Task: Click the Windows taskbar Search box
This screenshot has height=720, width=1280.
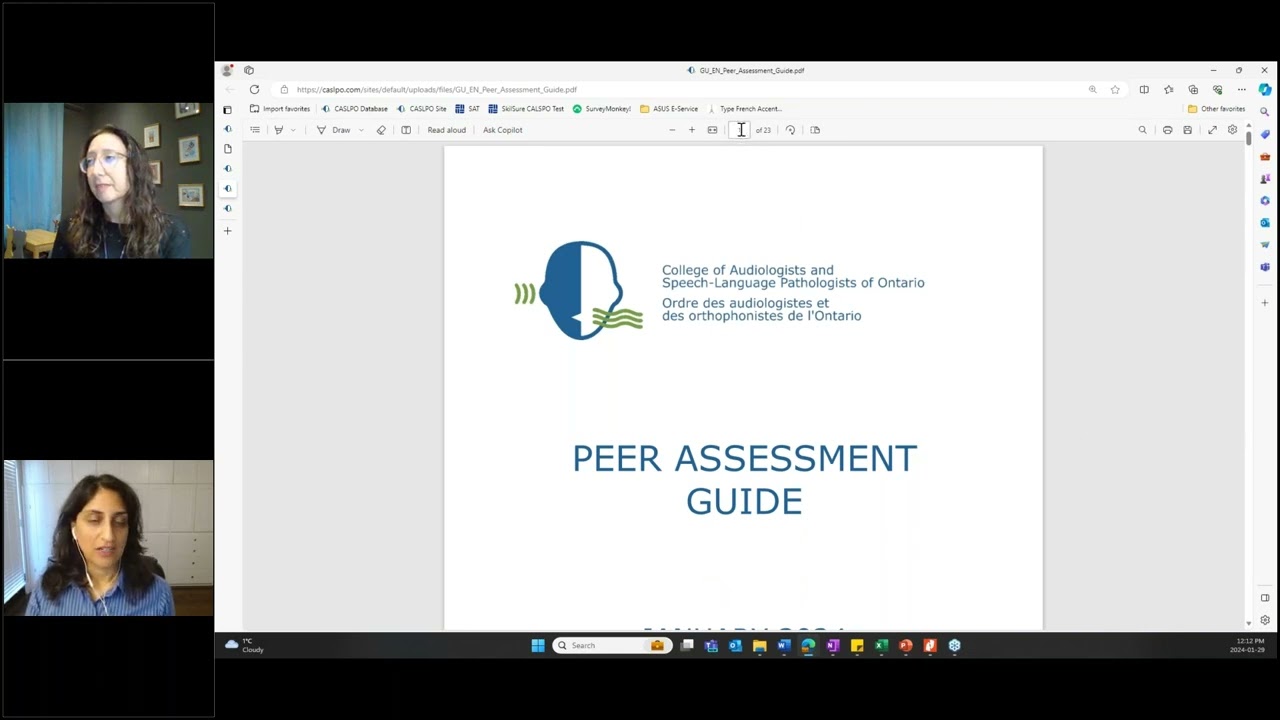Action: coord(612,646)
